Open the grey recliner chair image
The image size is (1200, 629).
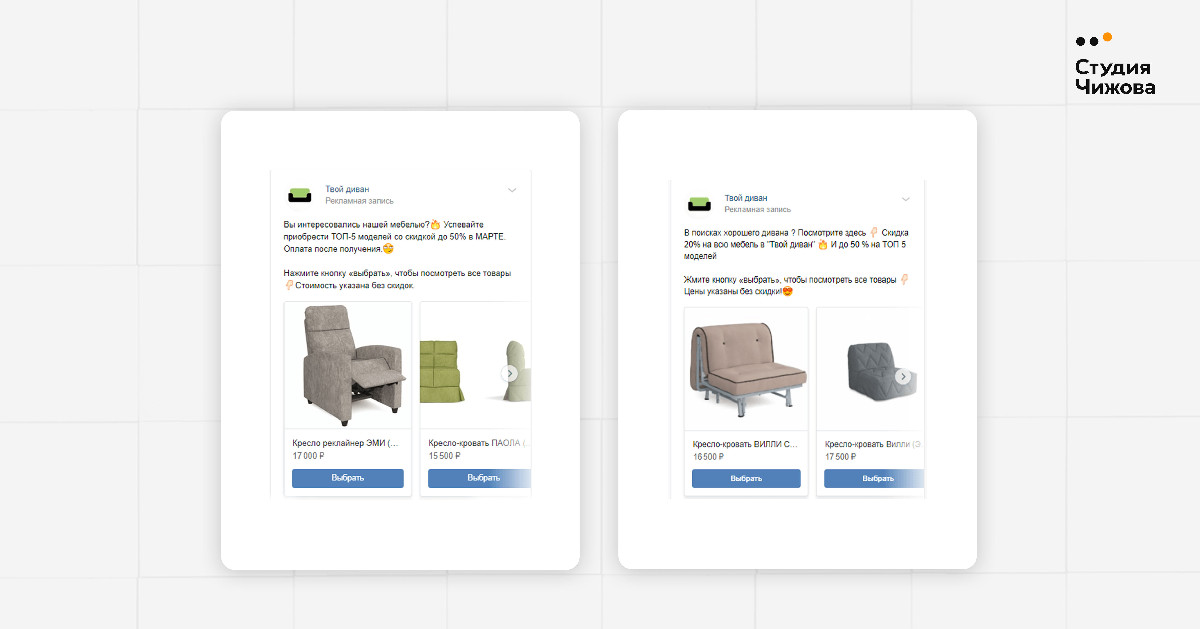point(348,364)
